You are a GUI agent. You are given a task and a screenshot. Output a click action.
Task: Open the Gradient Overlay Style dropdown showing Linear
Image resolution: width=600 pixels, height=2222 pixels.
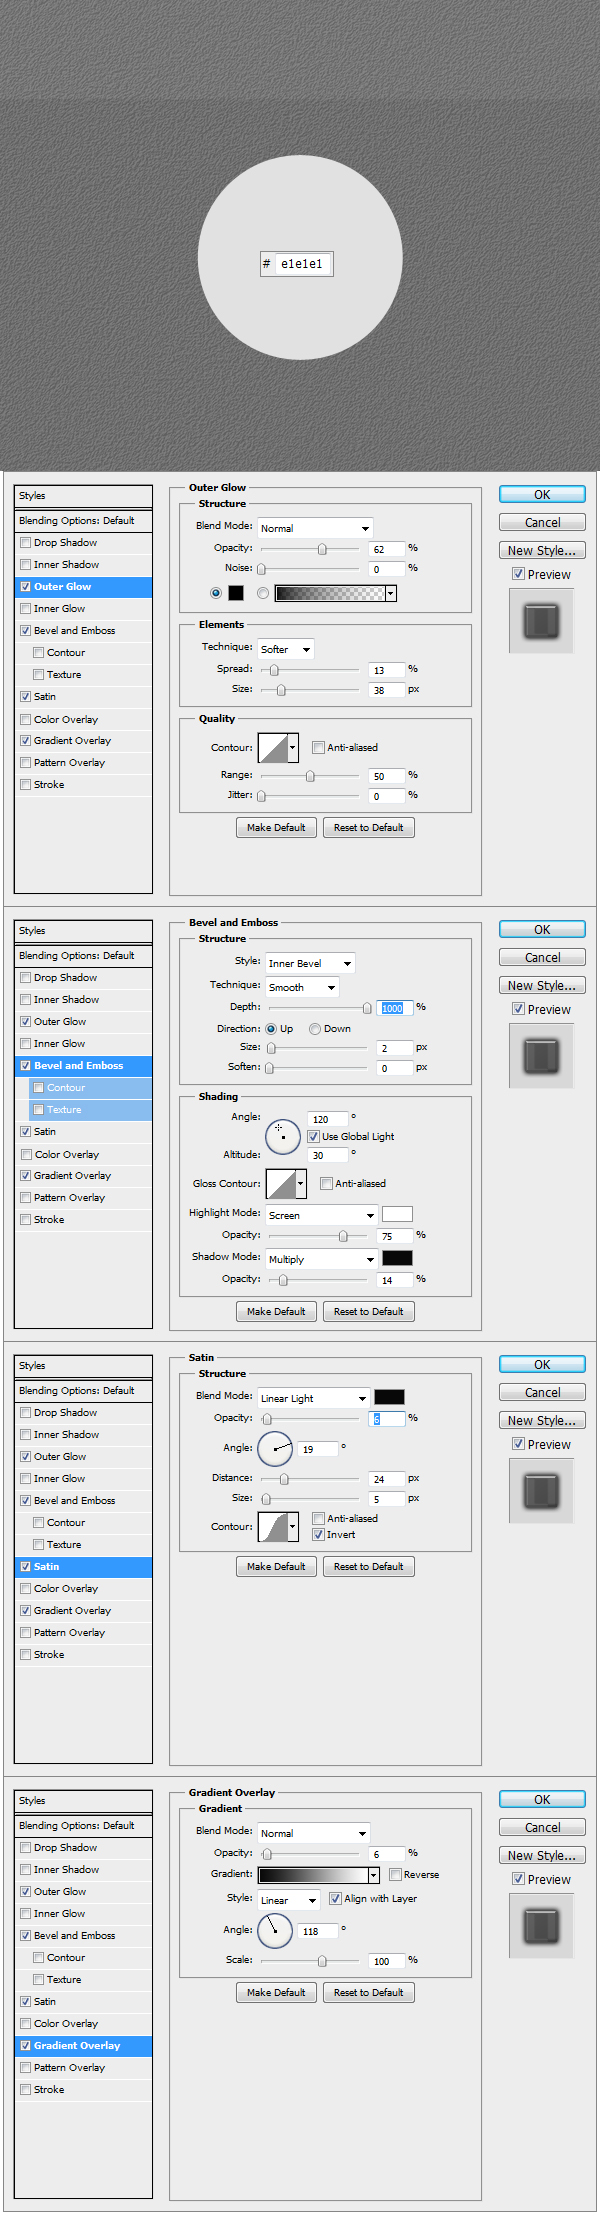(x=288, y=1900)
